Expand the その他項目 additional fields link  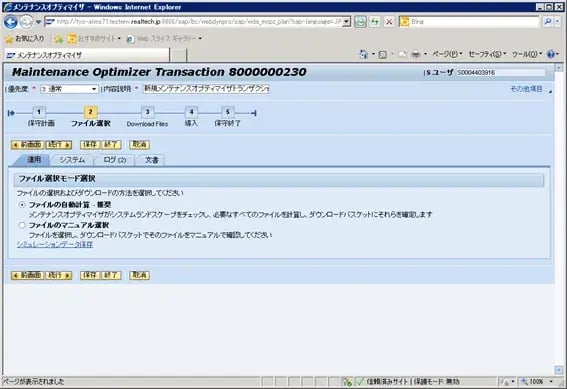pos(526,89)
